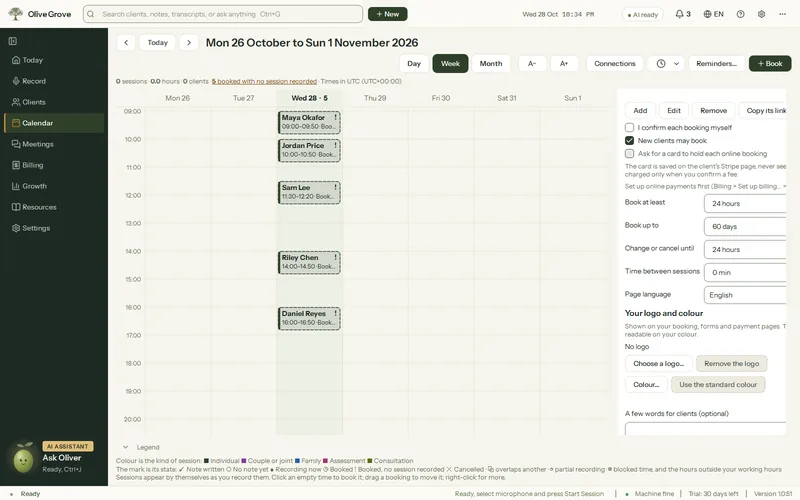This screenshot has width=800, height=500.
Task: Open the Settings gear in the sidebar
Action: [x=16, y=228]
